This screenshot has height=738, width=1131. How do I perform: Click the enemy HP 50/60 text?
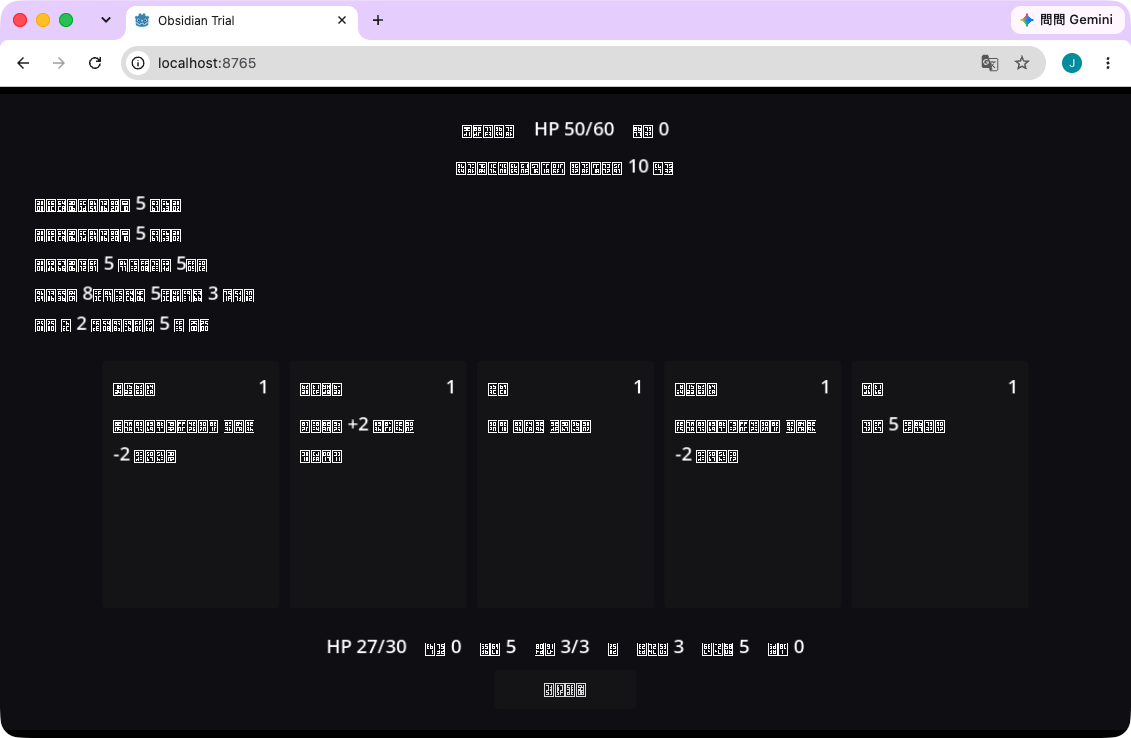(x=574, y=129)
